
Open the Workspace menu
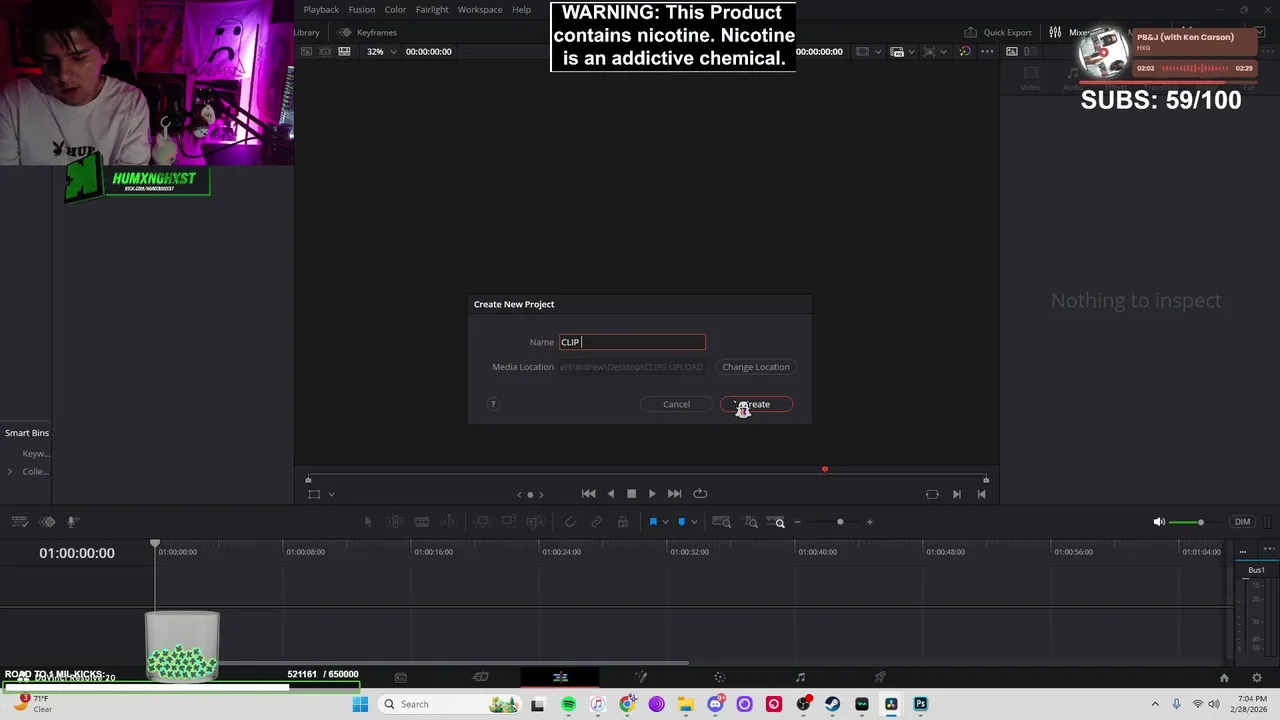click(x=480, y=9)
